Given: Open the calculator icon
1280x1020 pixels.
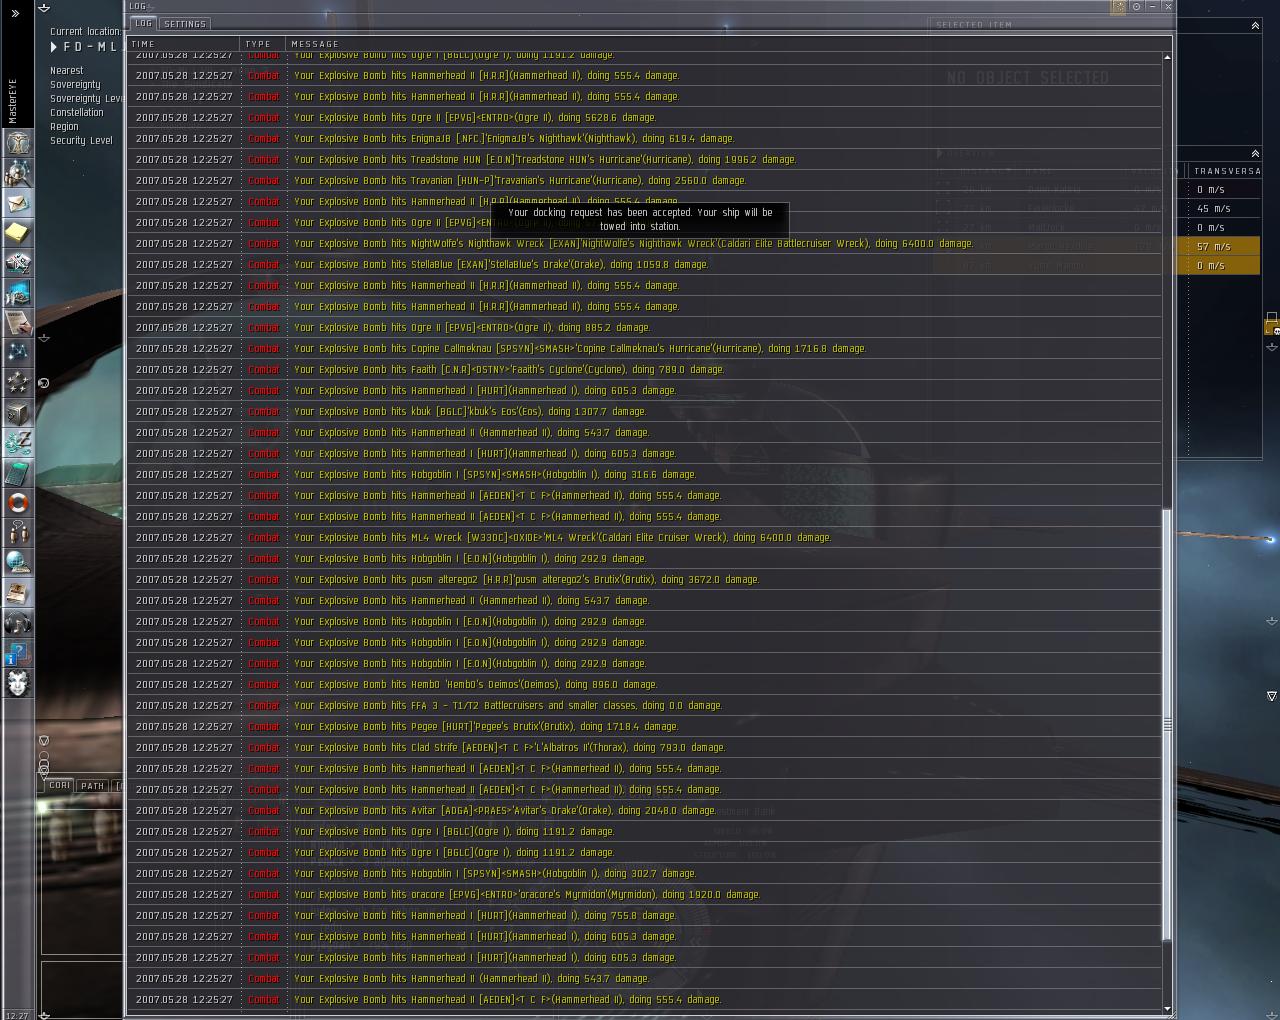Looking at the screenshot, I should (x=18, y=473).
